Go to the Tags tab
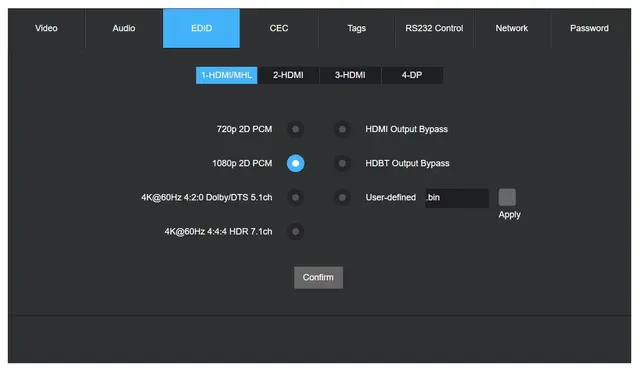Screen dimensions: 640x371 356,28
